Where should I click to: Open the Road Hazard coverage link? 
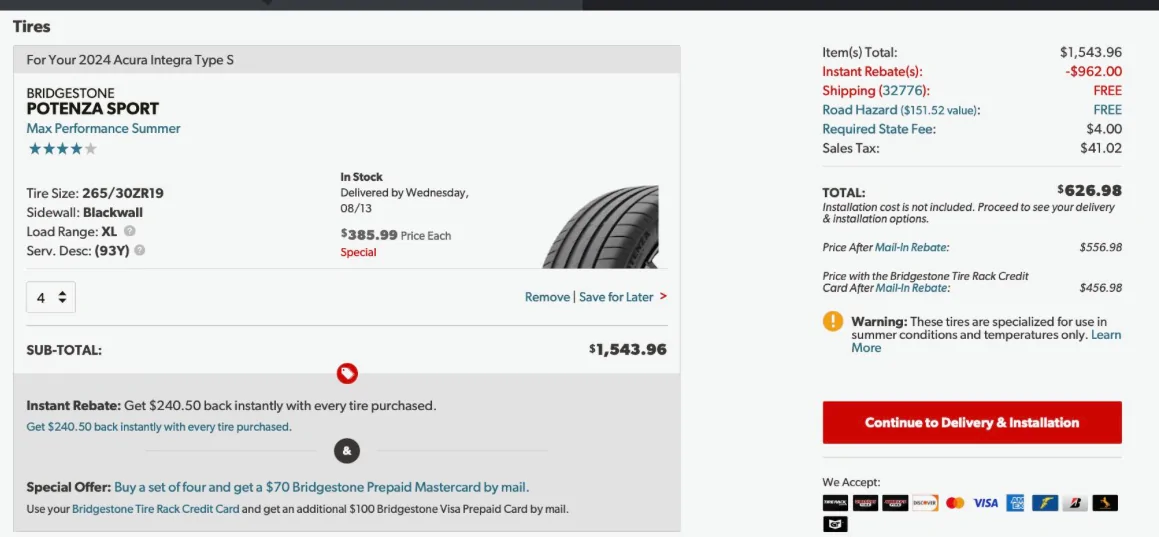859,110
